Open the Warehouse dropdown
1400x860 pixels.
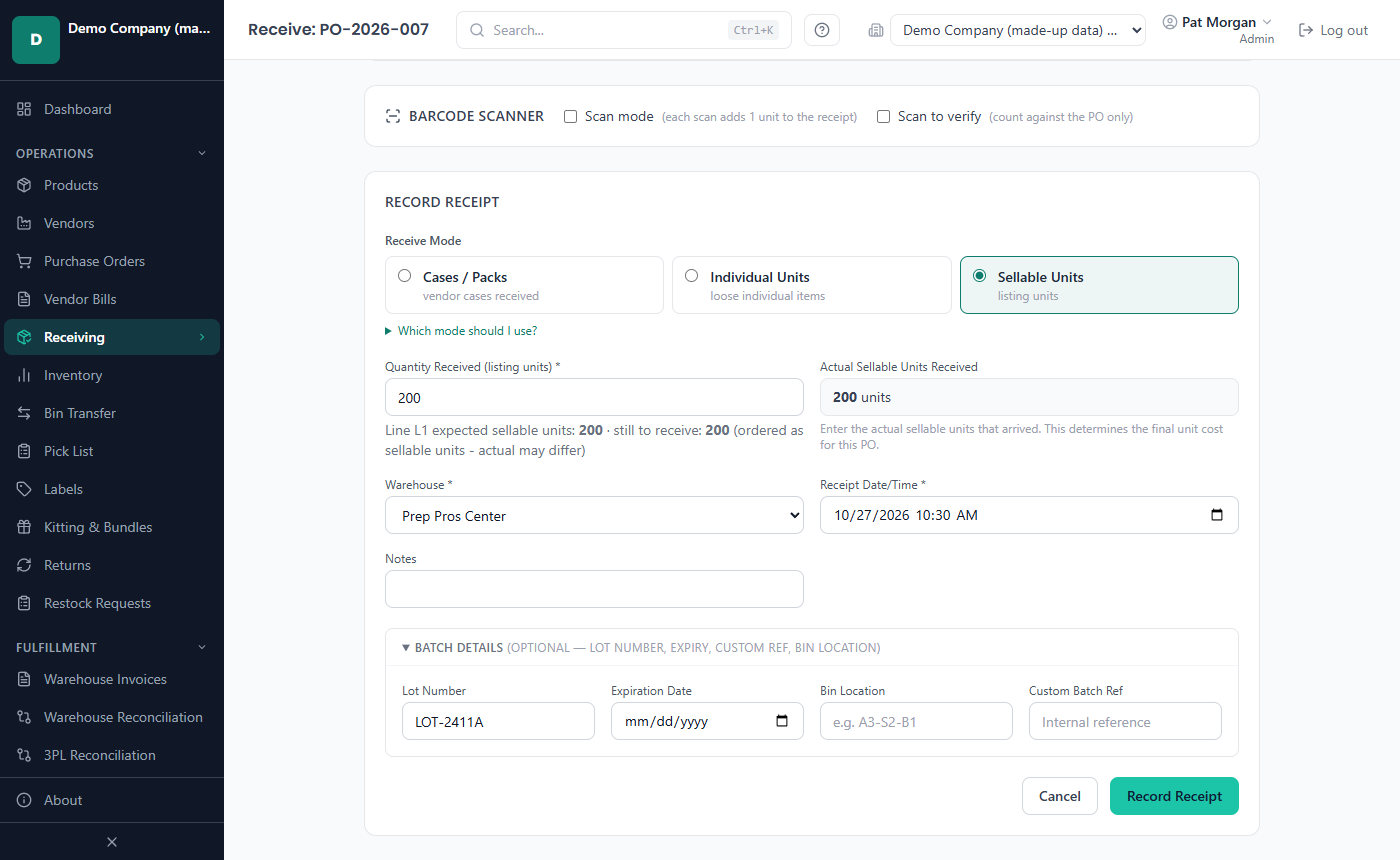[x=594, y=515]
